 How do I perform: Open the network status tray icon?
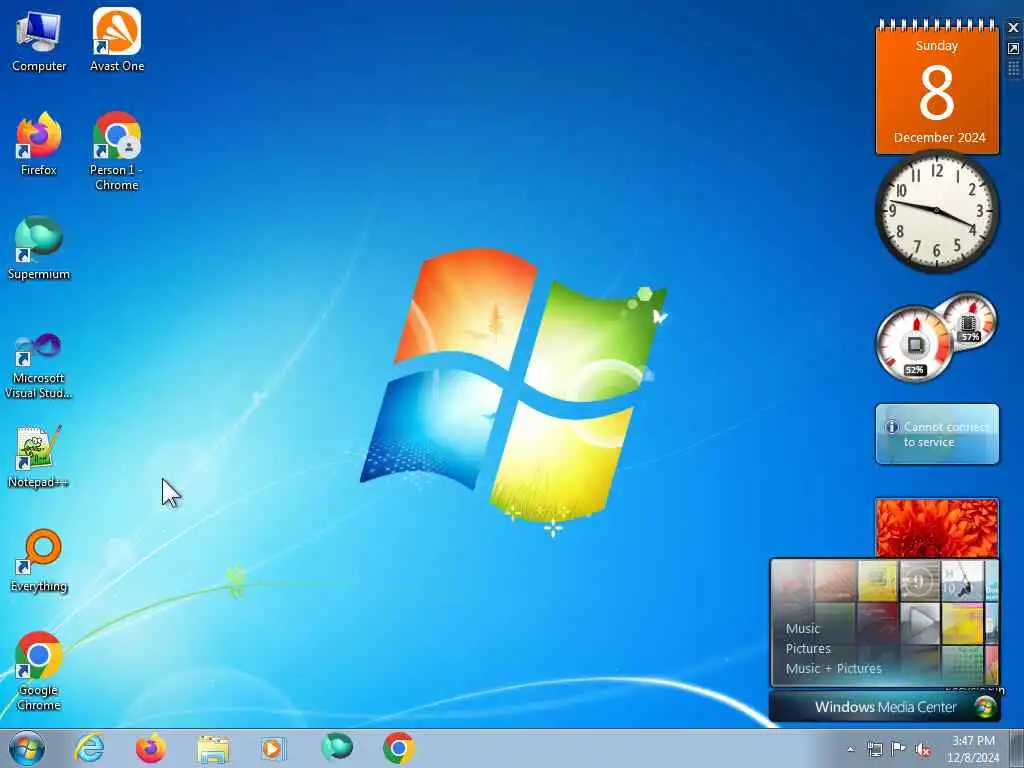point(874,749)
